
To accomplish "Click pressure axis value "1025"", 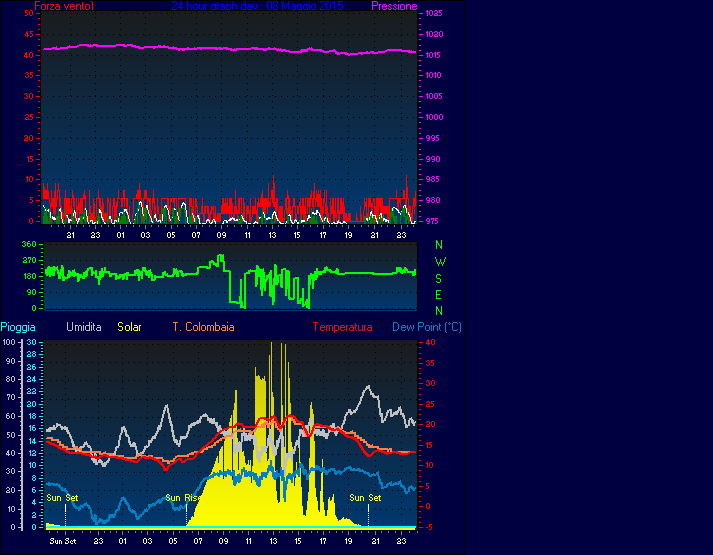I will point(434,13).
